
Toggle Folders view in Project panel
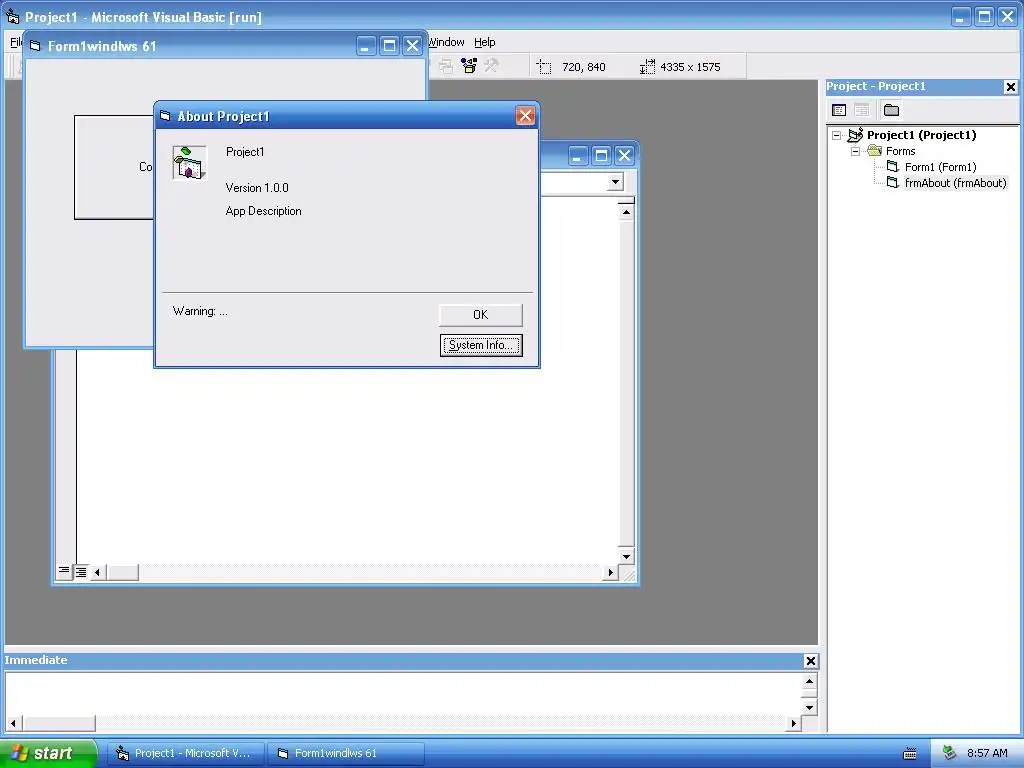click(x=891, y=110)
